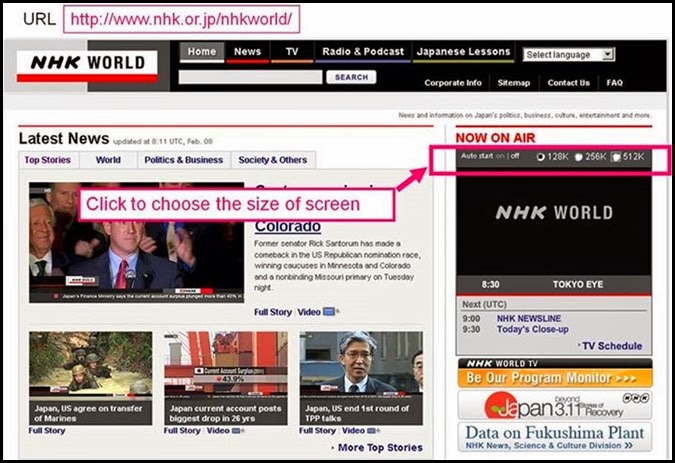The width and height of the screenshot is (675, 463).
Task: Open Video link under TPP talks article
Action: pyautogui.click(x=353, y=431)
